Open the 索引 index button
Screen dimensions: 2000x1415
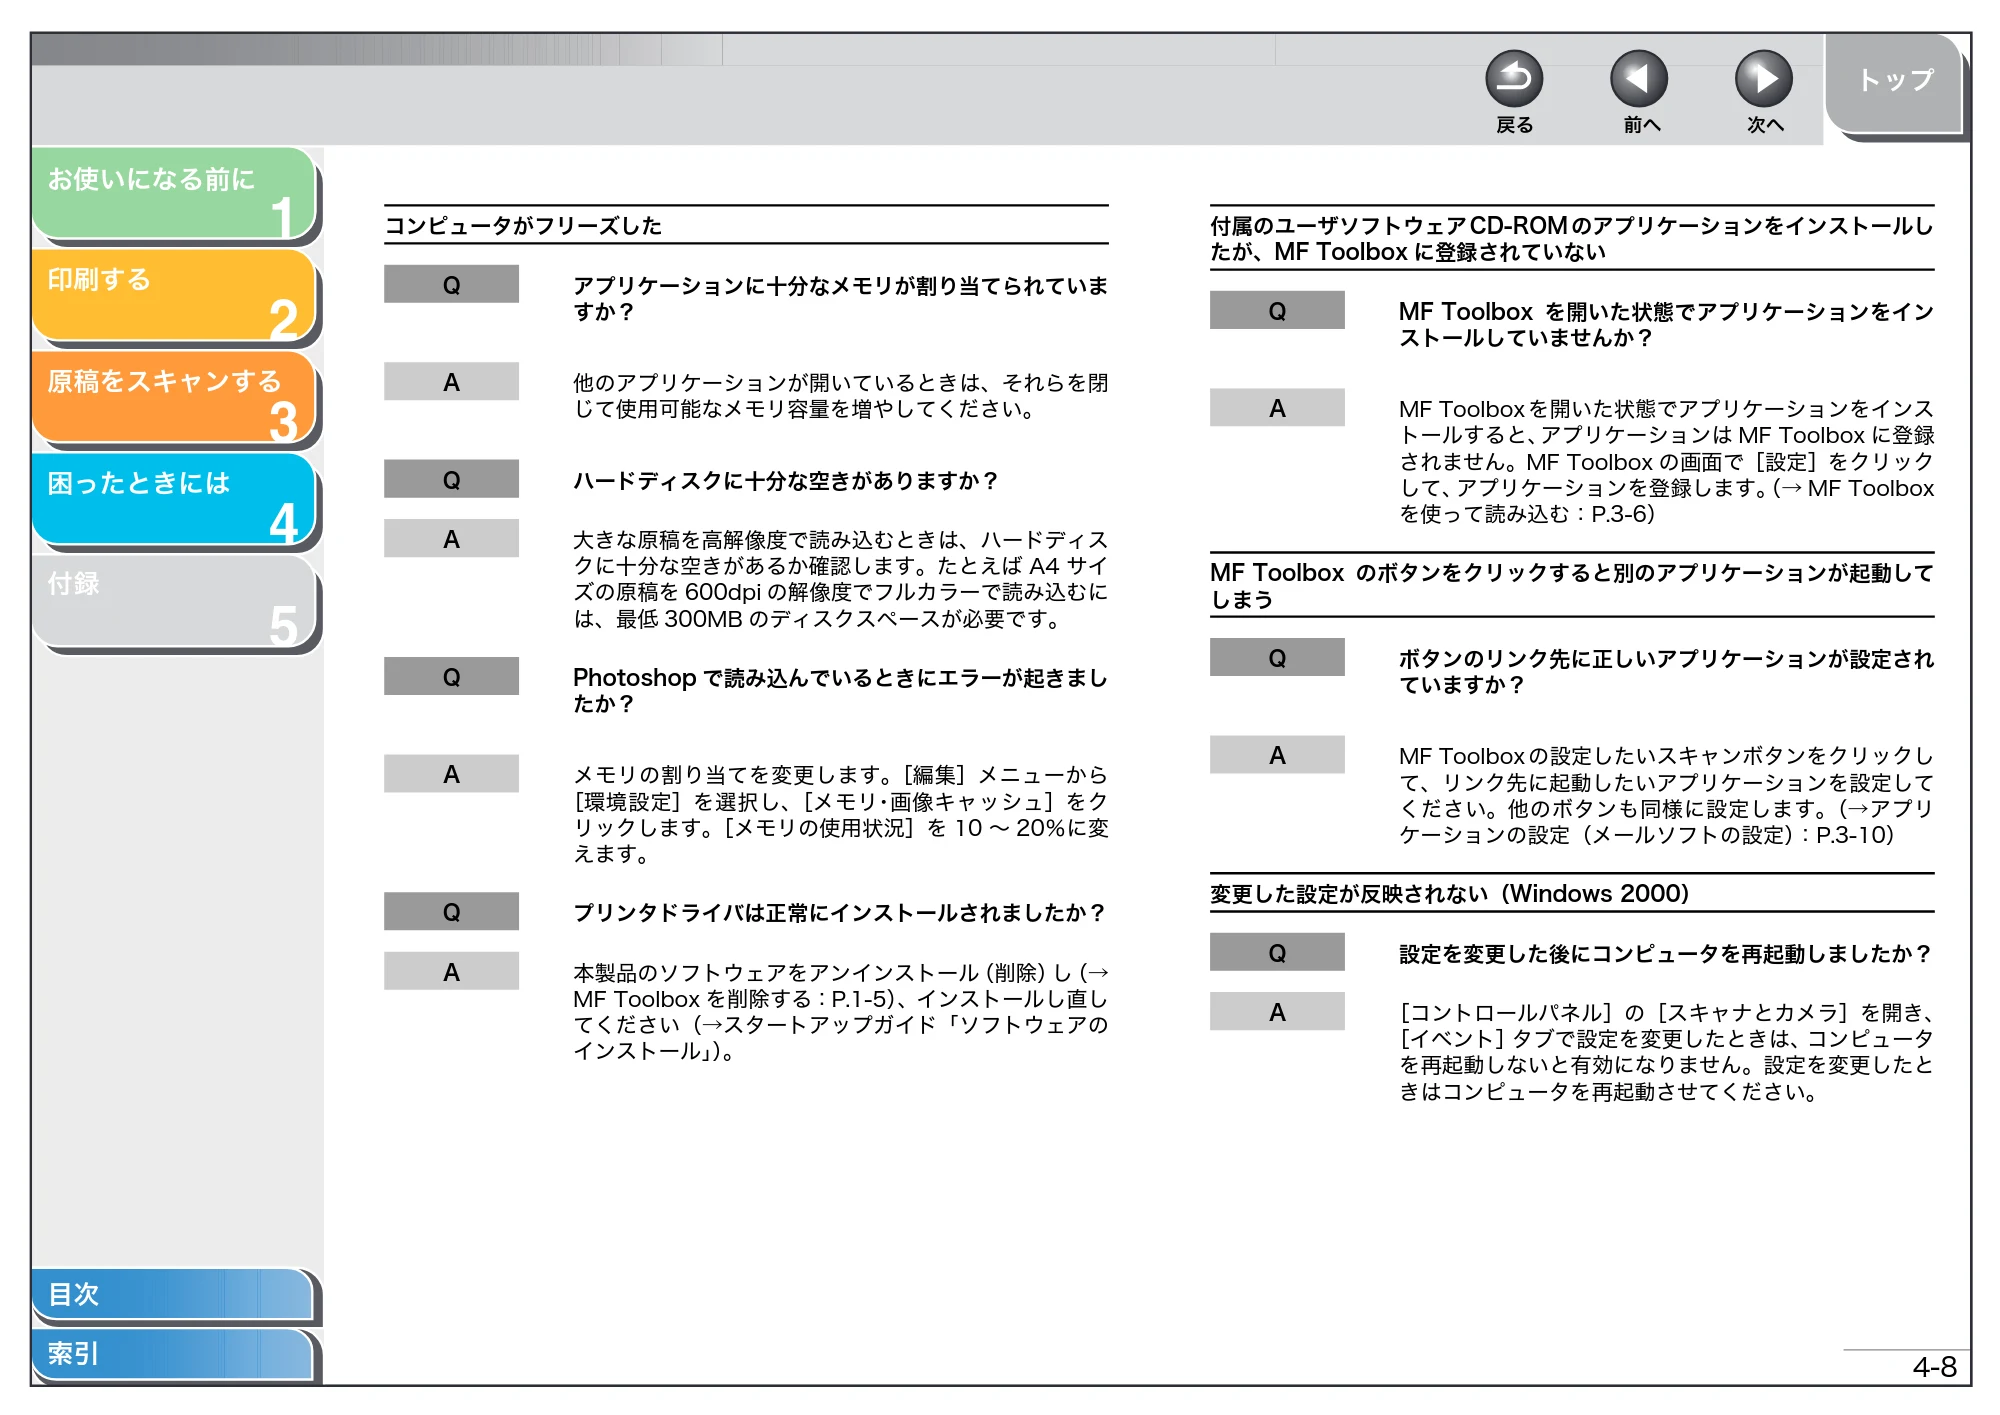[172, 1354]
